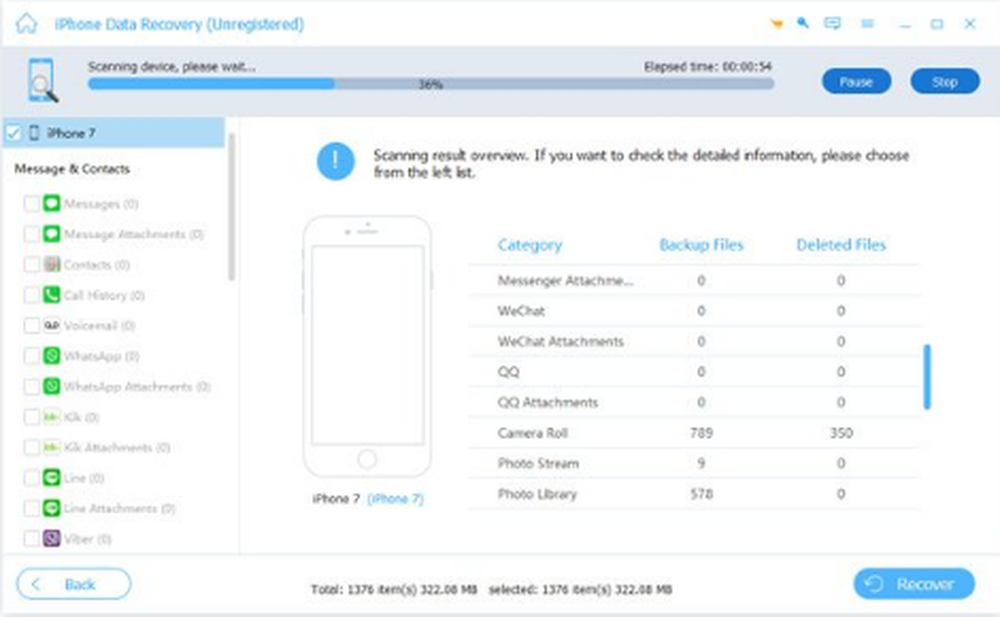The width and height of the screenshot is (1000, 617).
Task: Select the Messenger Attachme... row
Action: (694, 280)
